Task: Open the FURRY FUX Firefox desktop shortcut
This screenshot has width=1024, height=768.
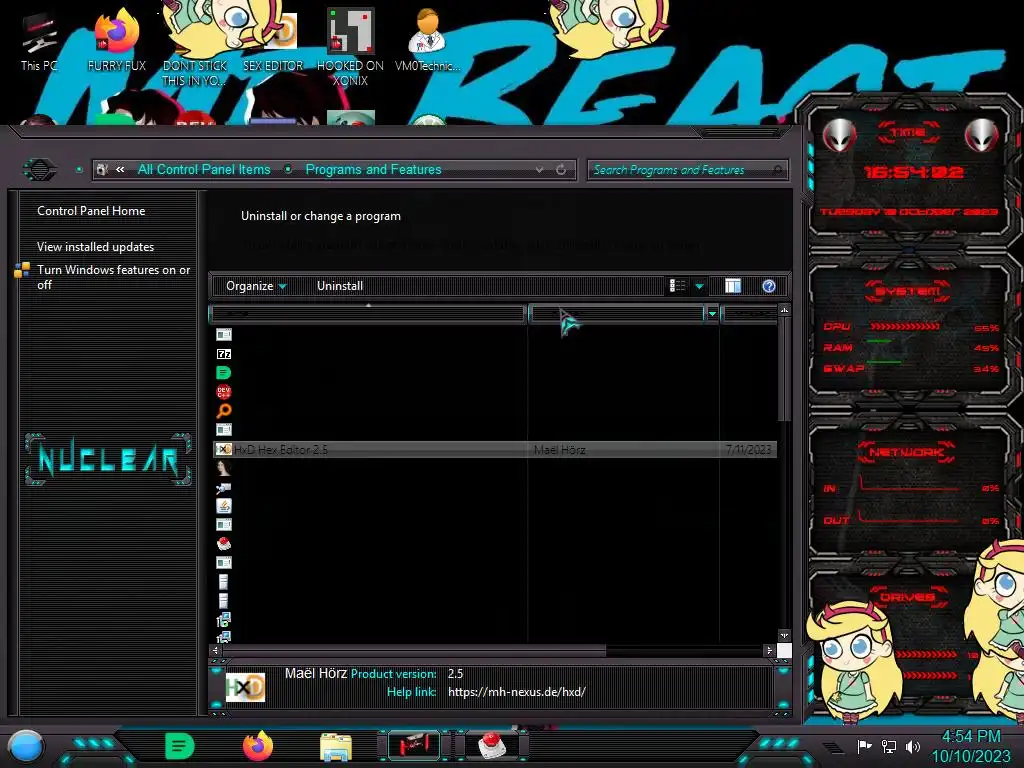Action: click(116, 40)
